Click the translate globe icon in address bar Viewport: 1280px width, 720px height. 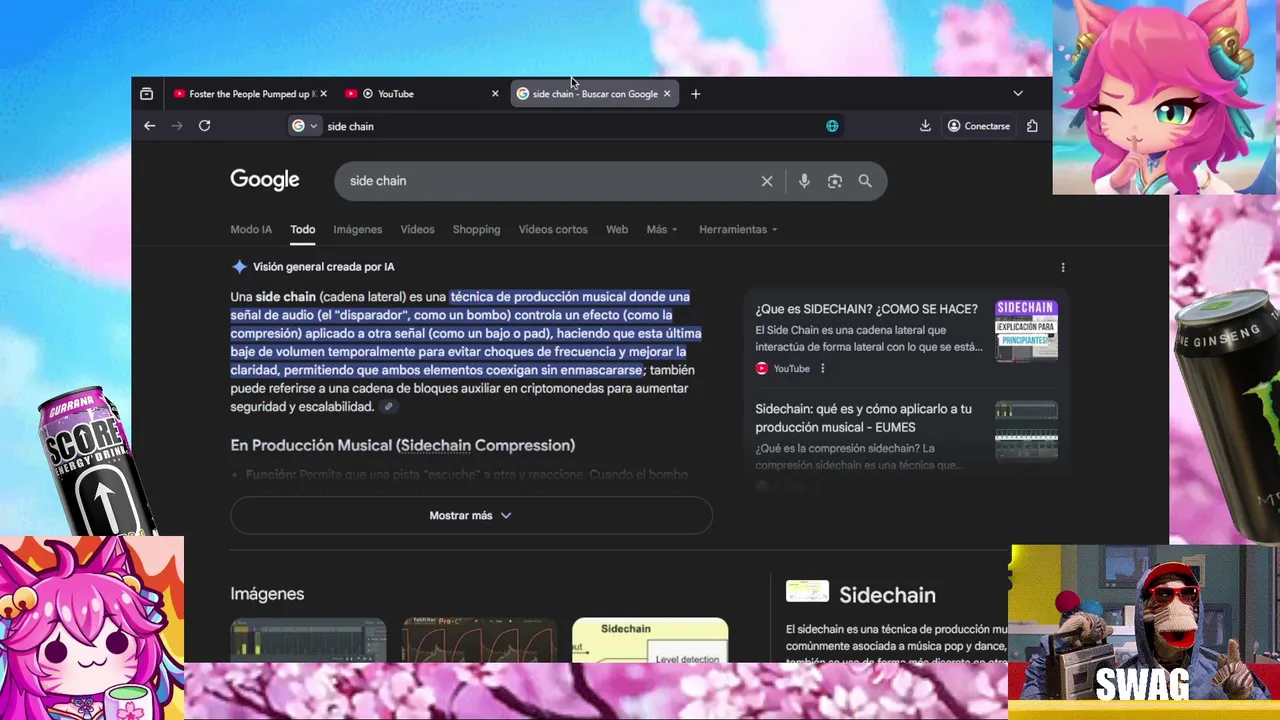click(832, 126)
